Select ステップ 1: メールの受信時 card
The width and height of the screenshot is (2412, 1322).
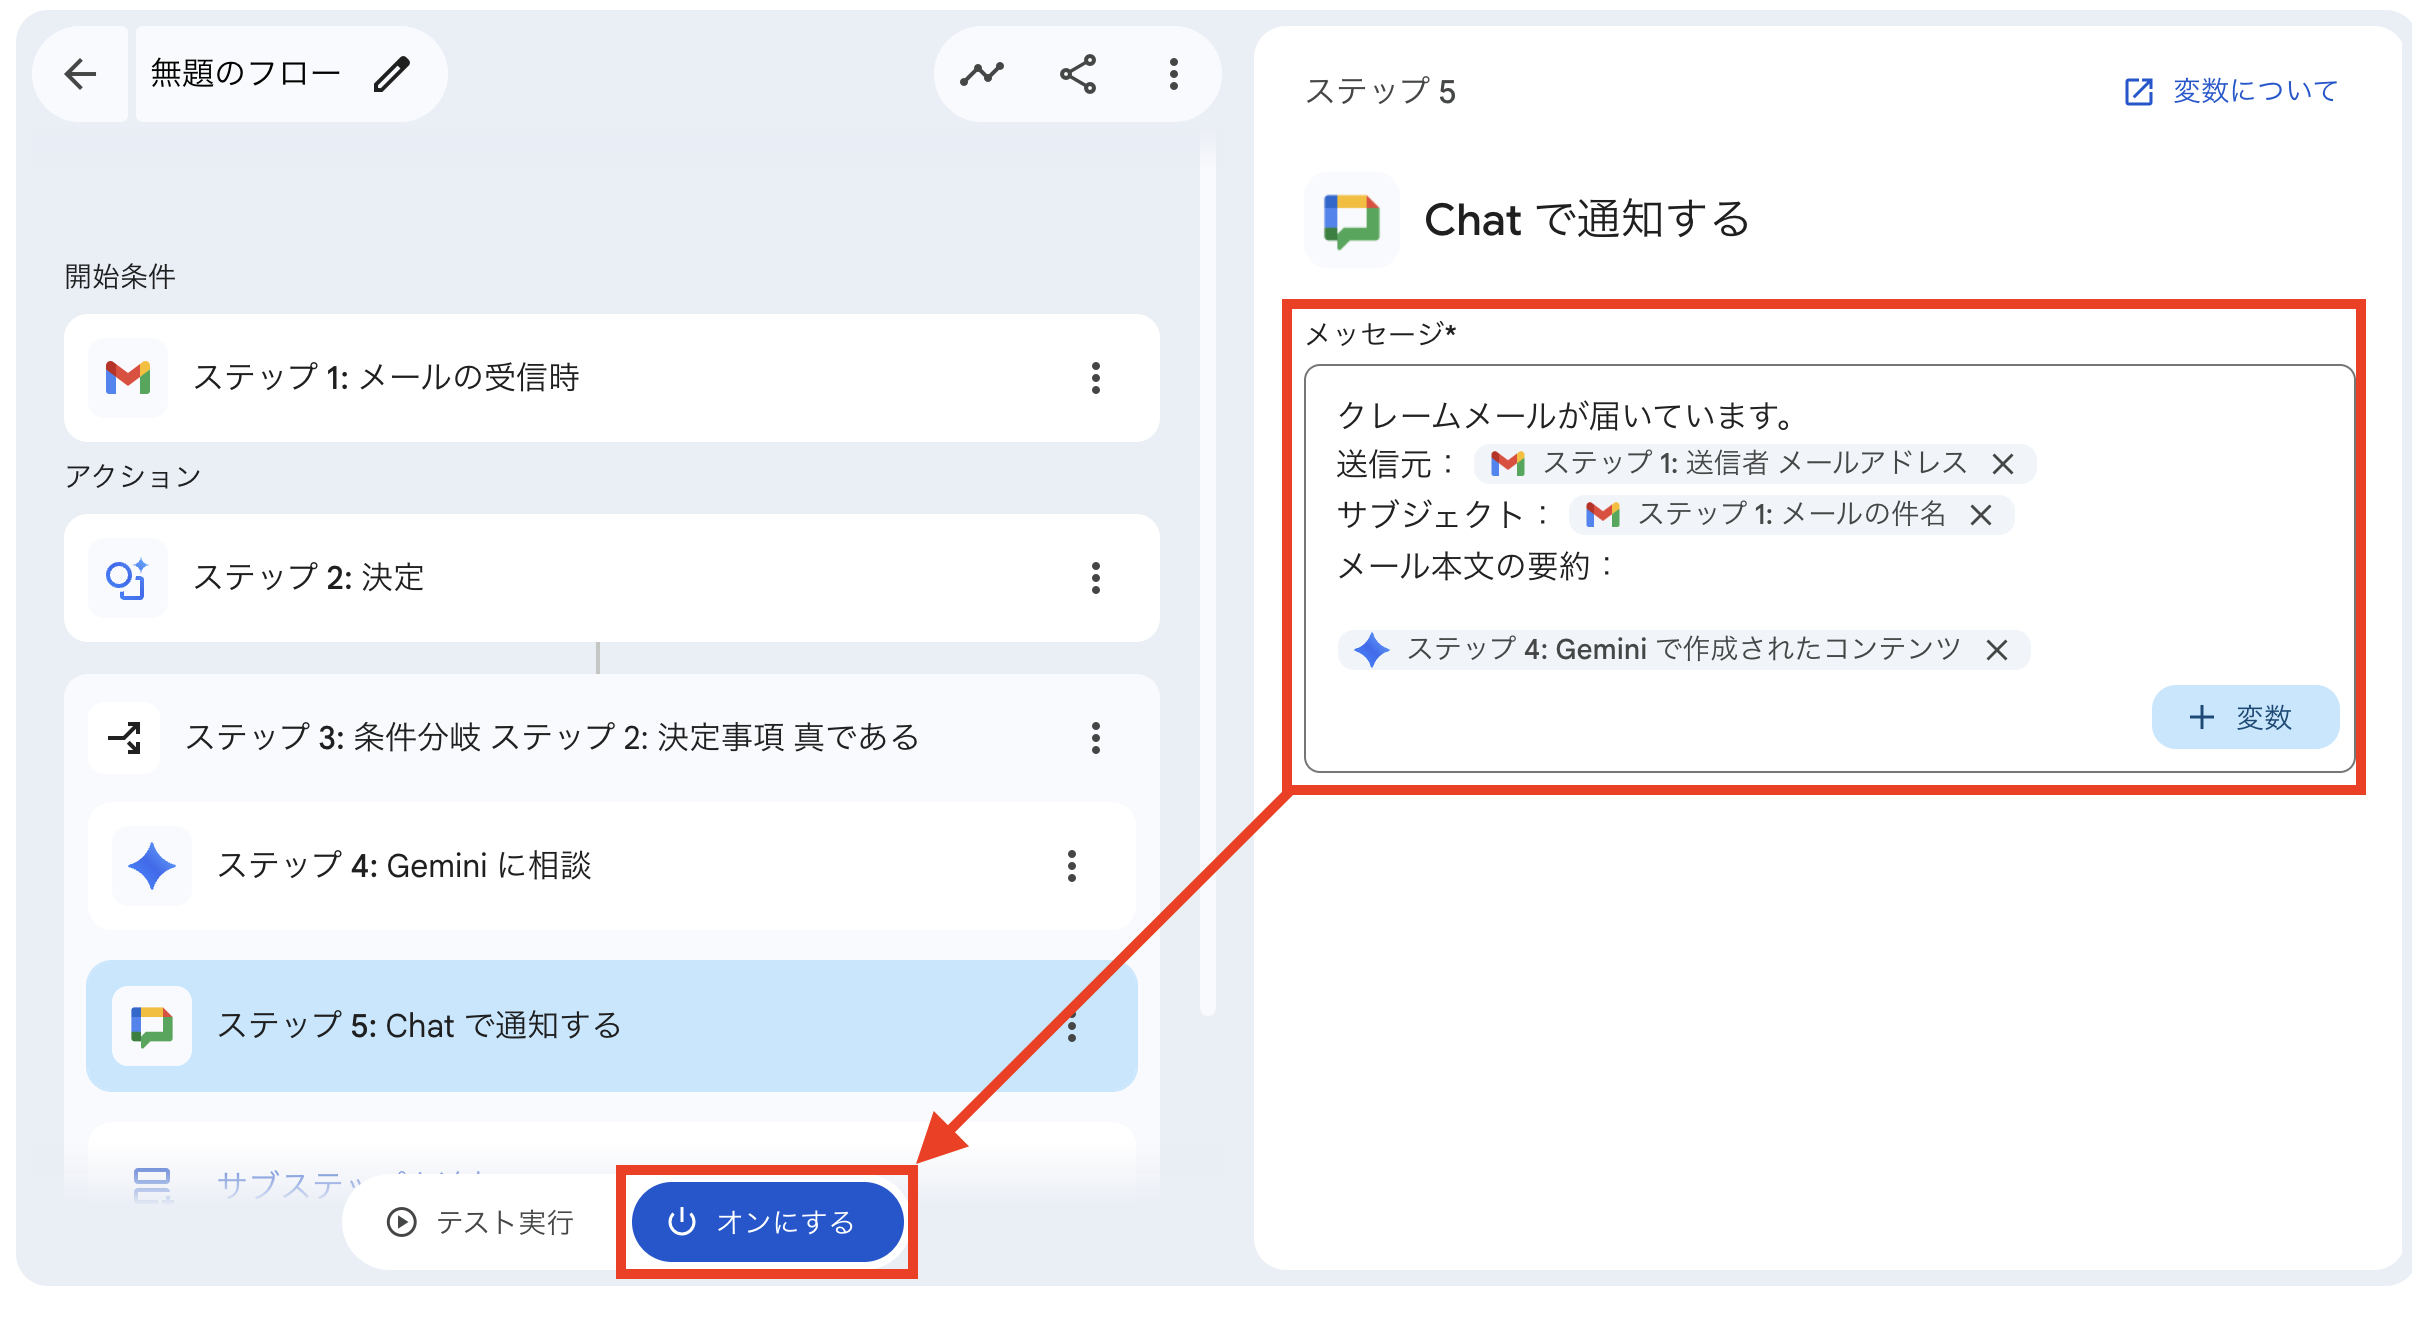(x=612, y=378)
